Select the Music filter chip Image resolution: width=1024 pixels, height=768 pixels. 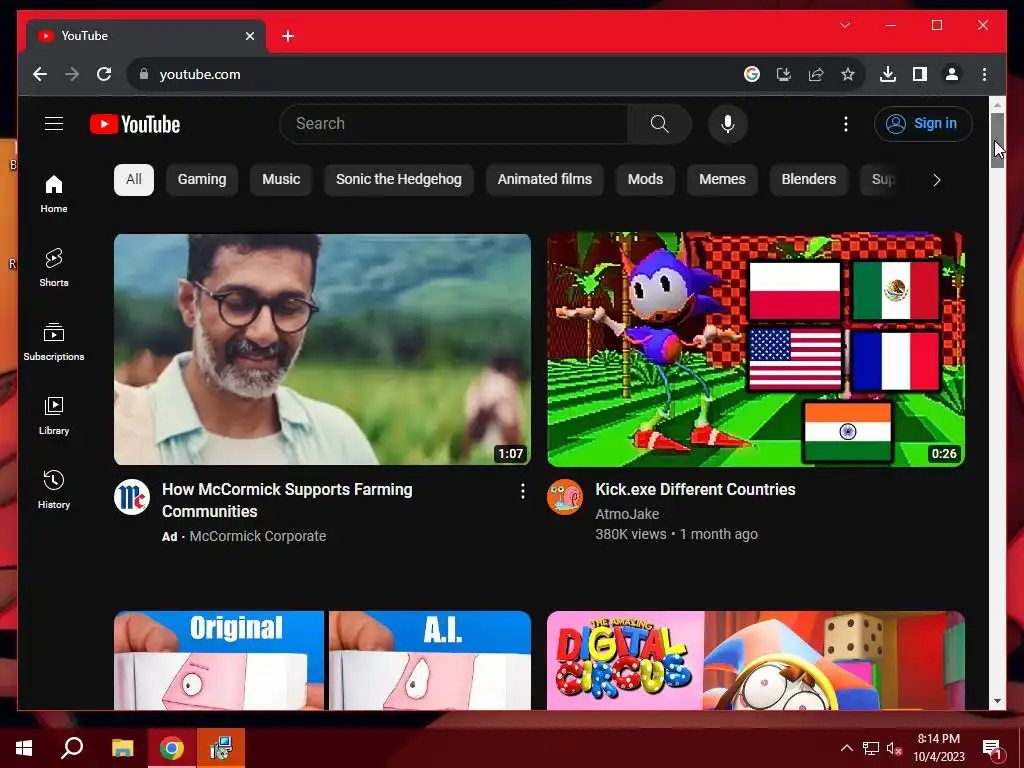(281, 180)
